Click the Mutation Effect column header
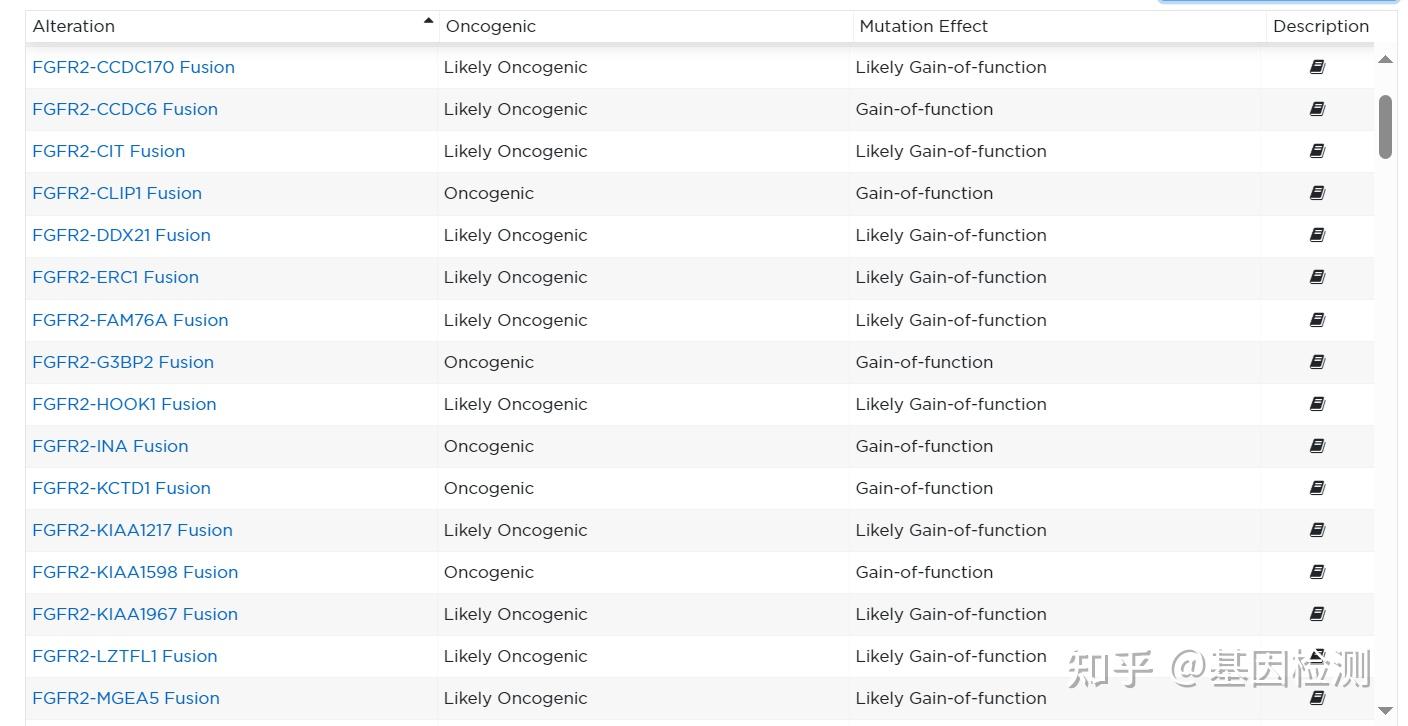 (923, 26)
